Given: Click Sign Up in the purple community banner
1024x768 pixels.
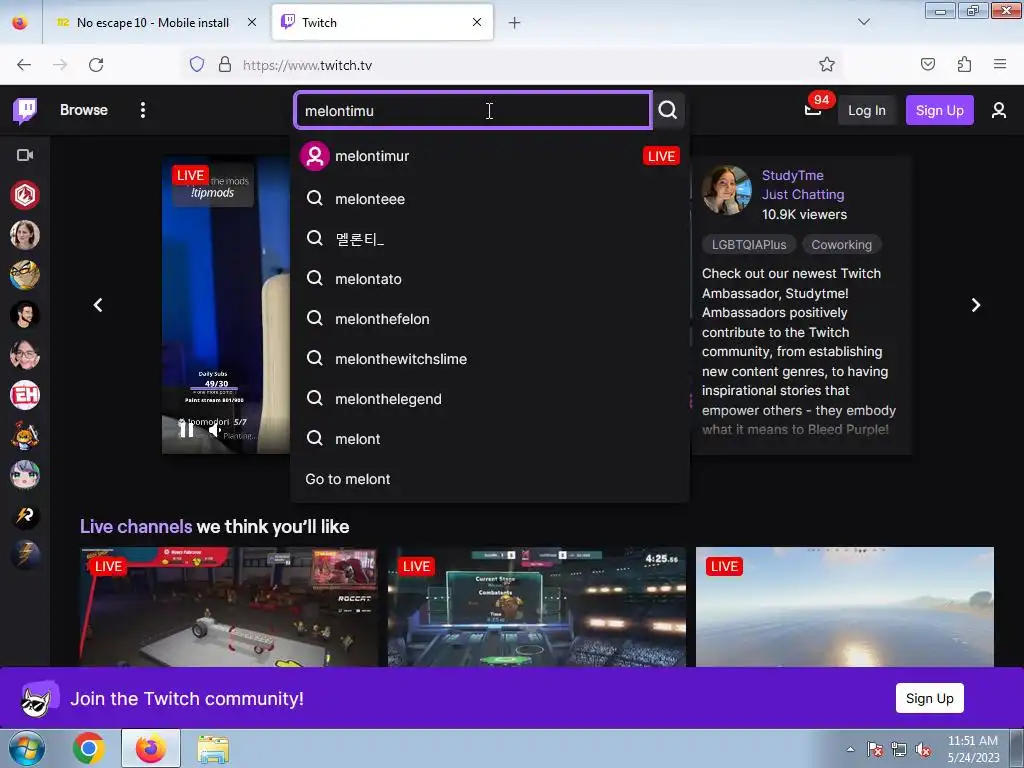Looking at the screenshot, I should pyautogui.click(x=929, y=698).
